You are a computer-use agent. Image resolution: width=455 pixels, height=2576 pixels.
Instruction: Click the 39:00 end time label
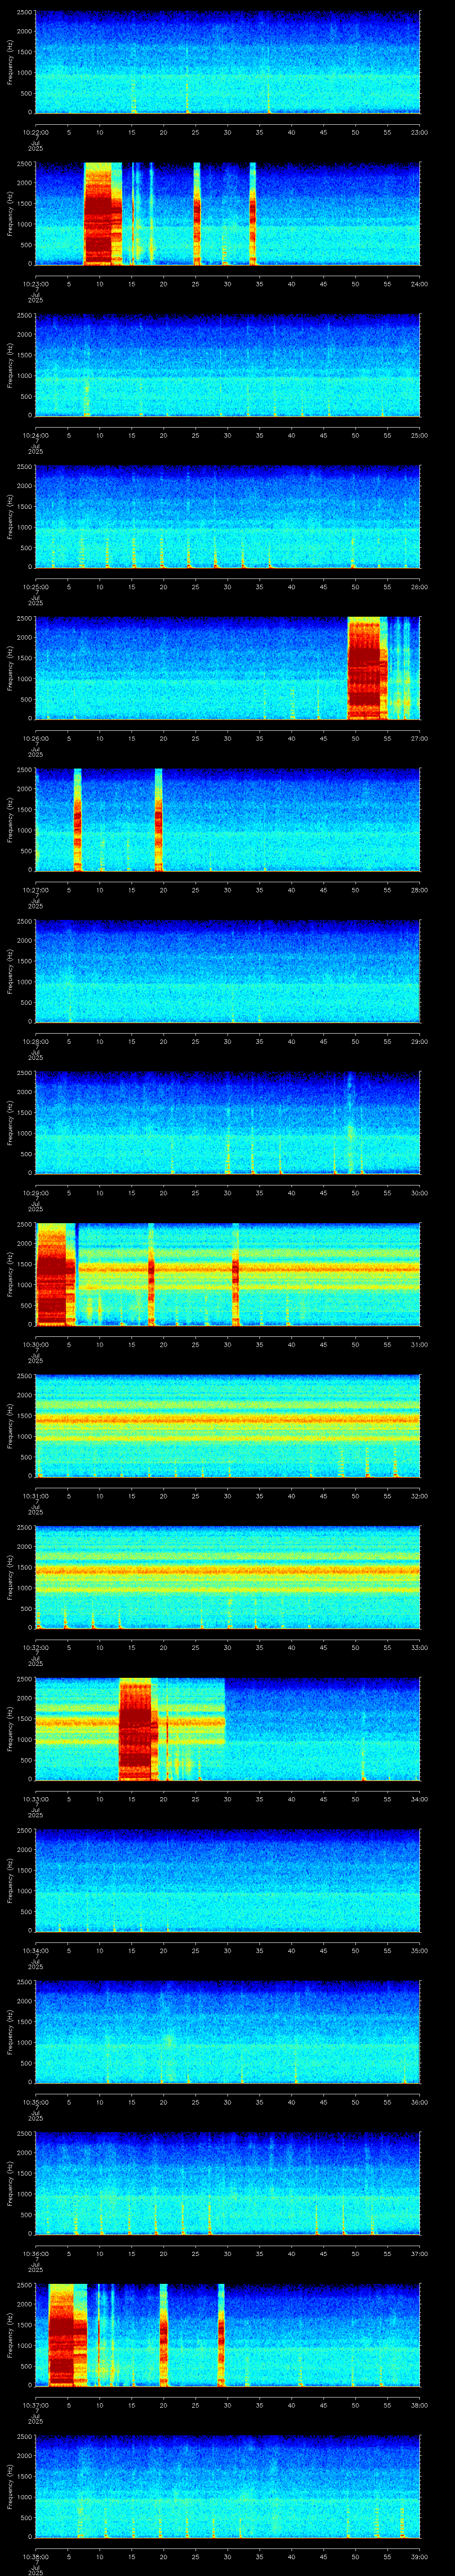click(419, 2556)
